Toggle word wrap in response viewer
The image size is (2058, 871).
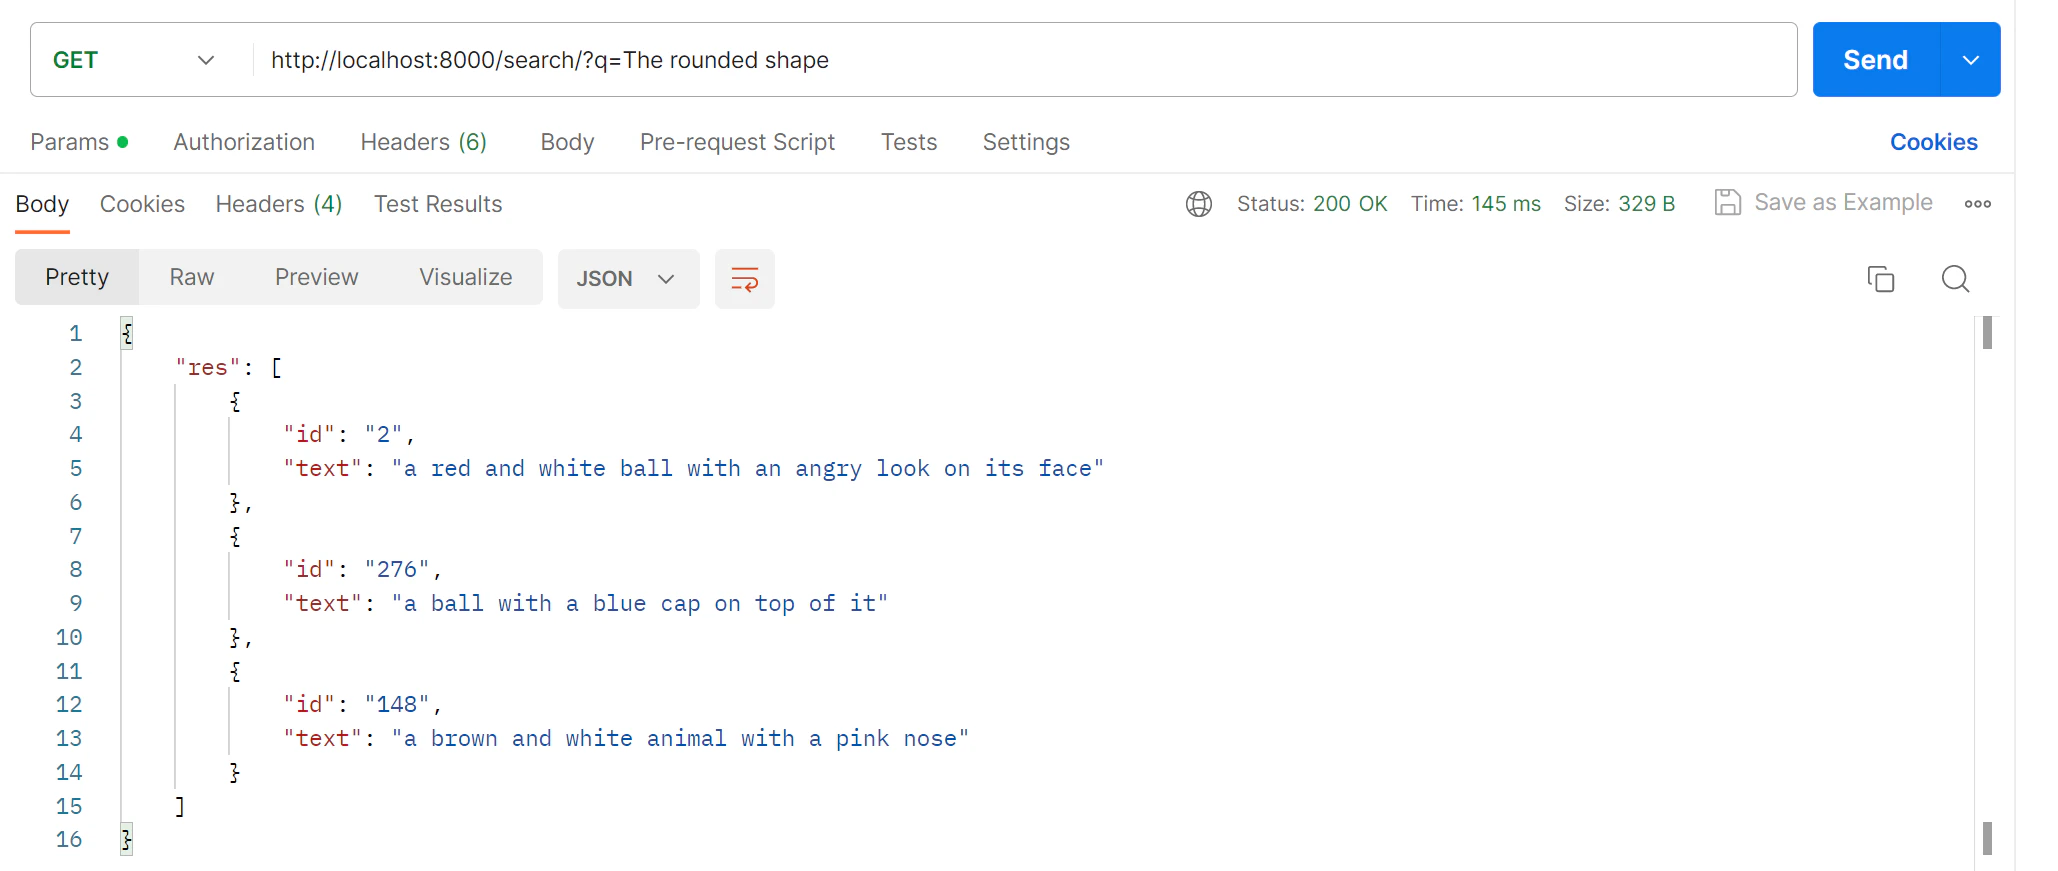[744, 279]
